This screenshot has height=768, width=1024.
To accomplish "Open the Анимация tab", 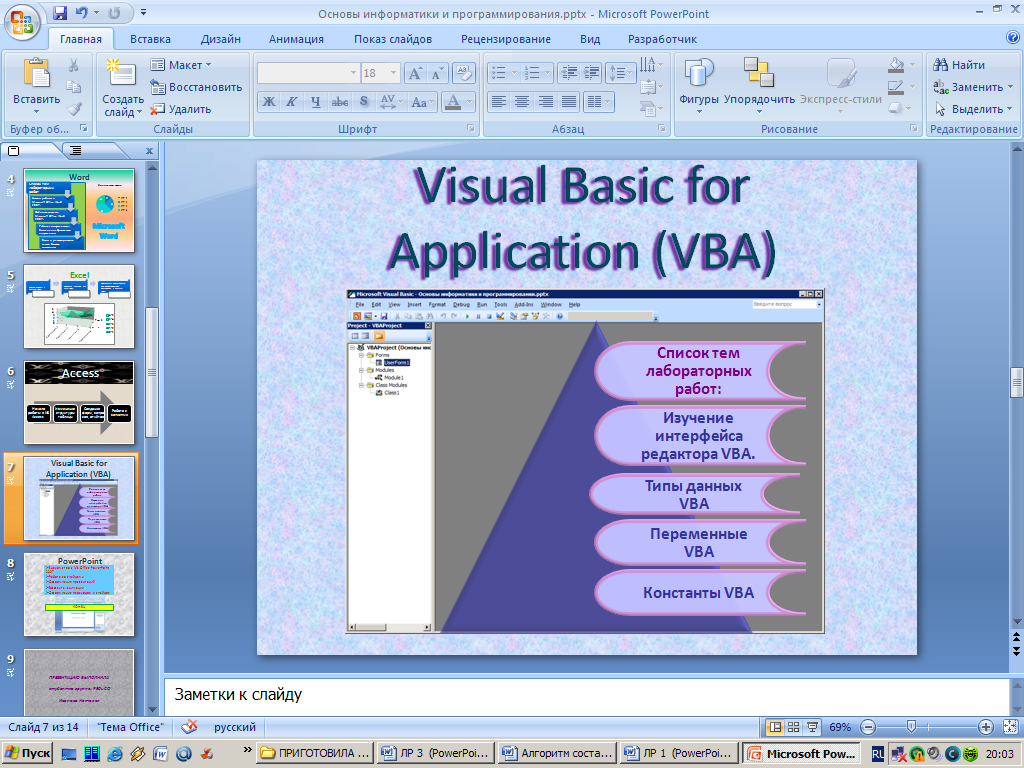I will point(296,39).
